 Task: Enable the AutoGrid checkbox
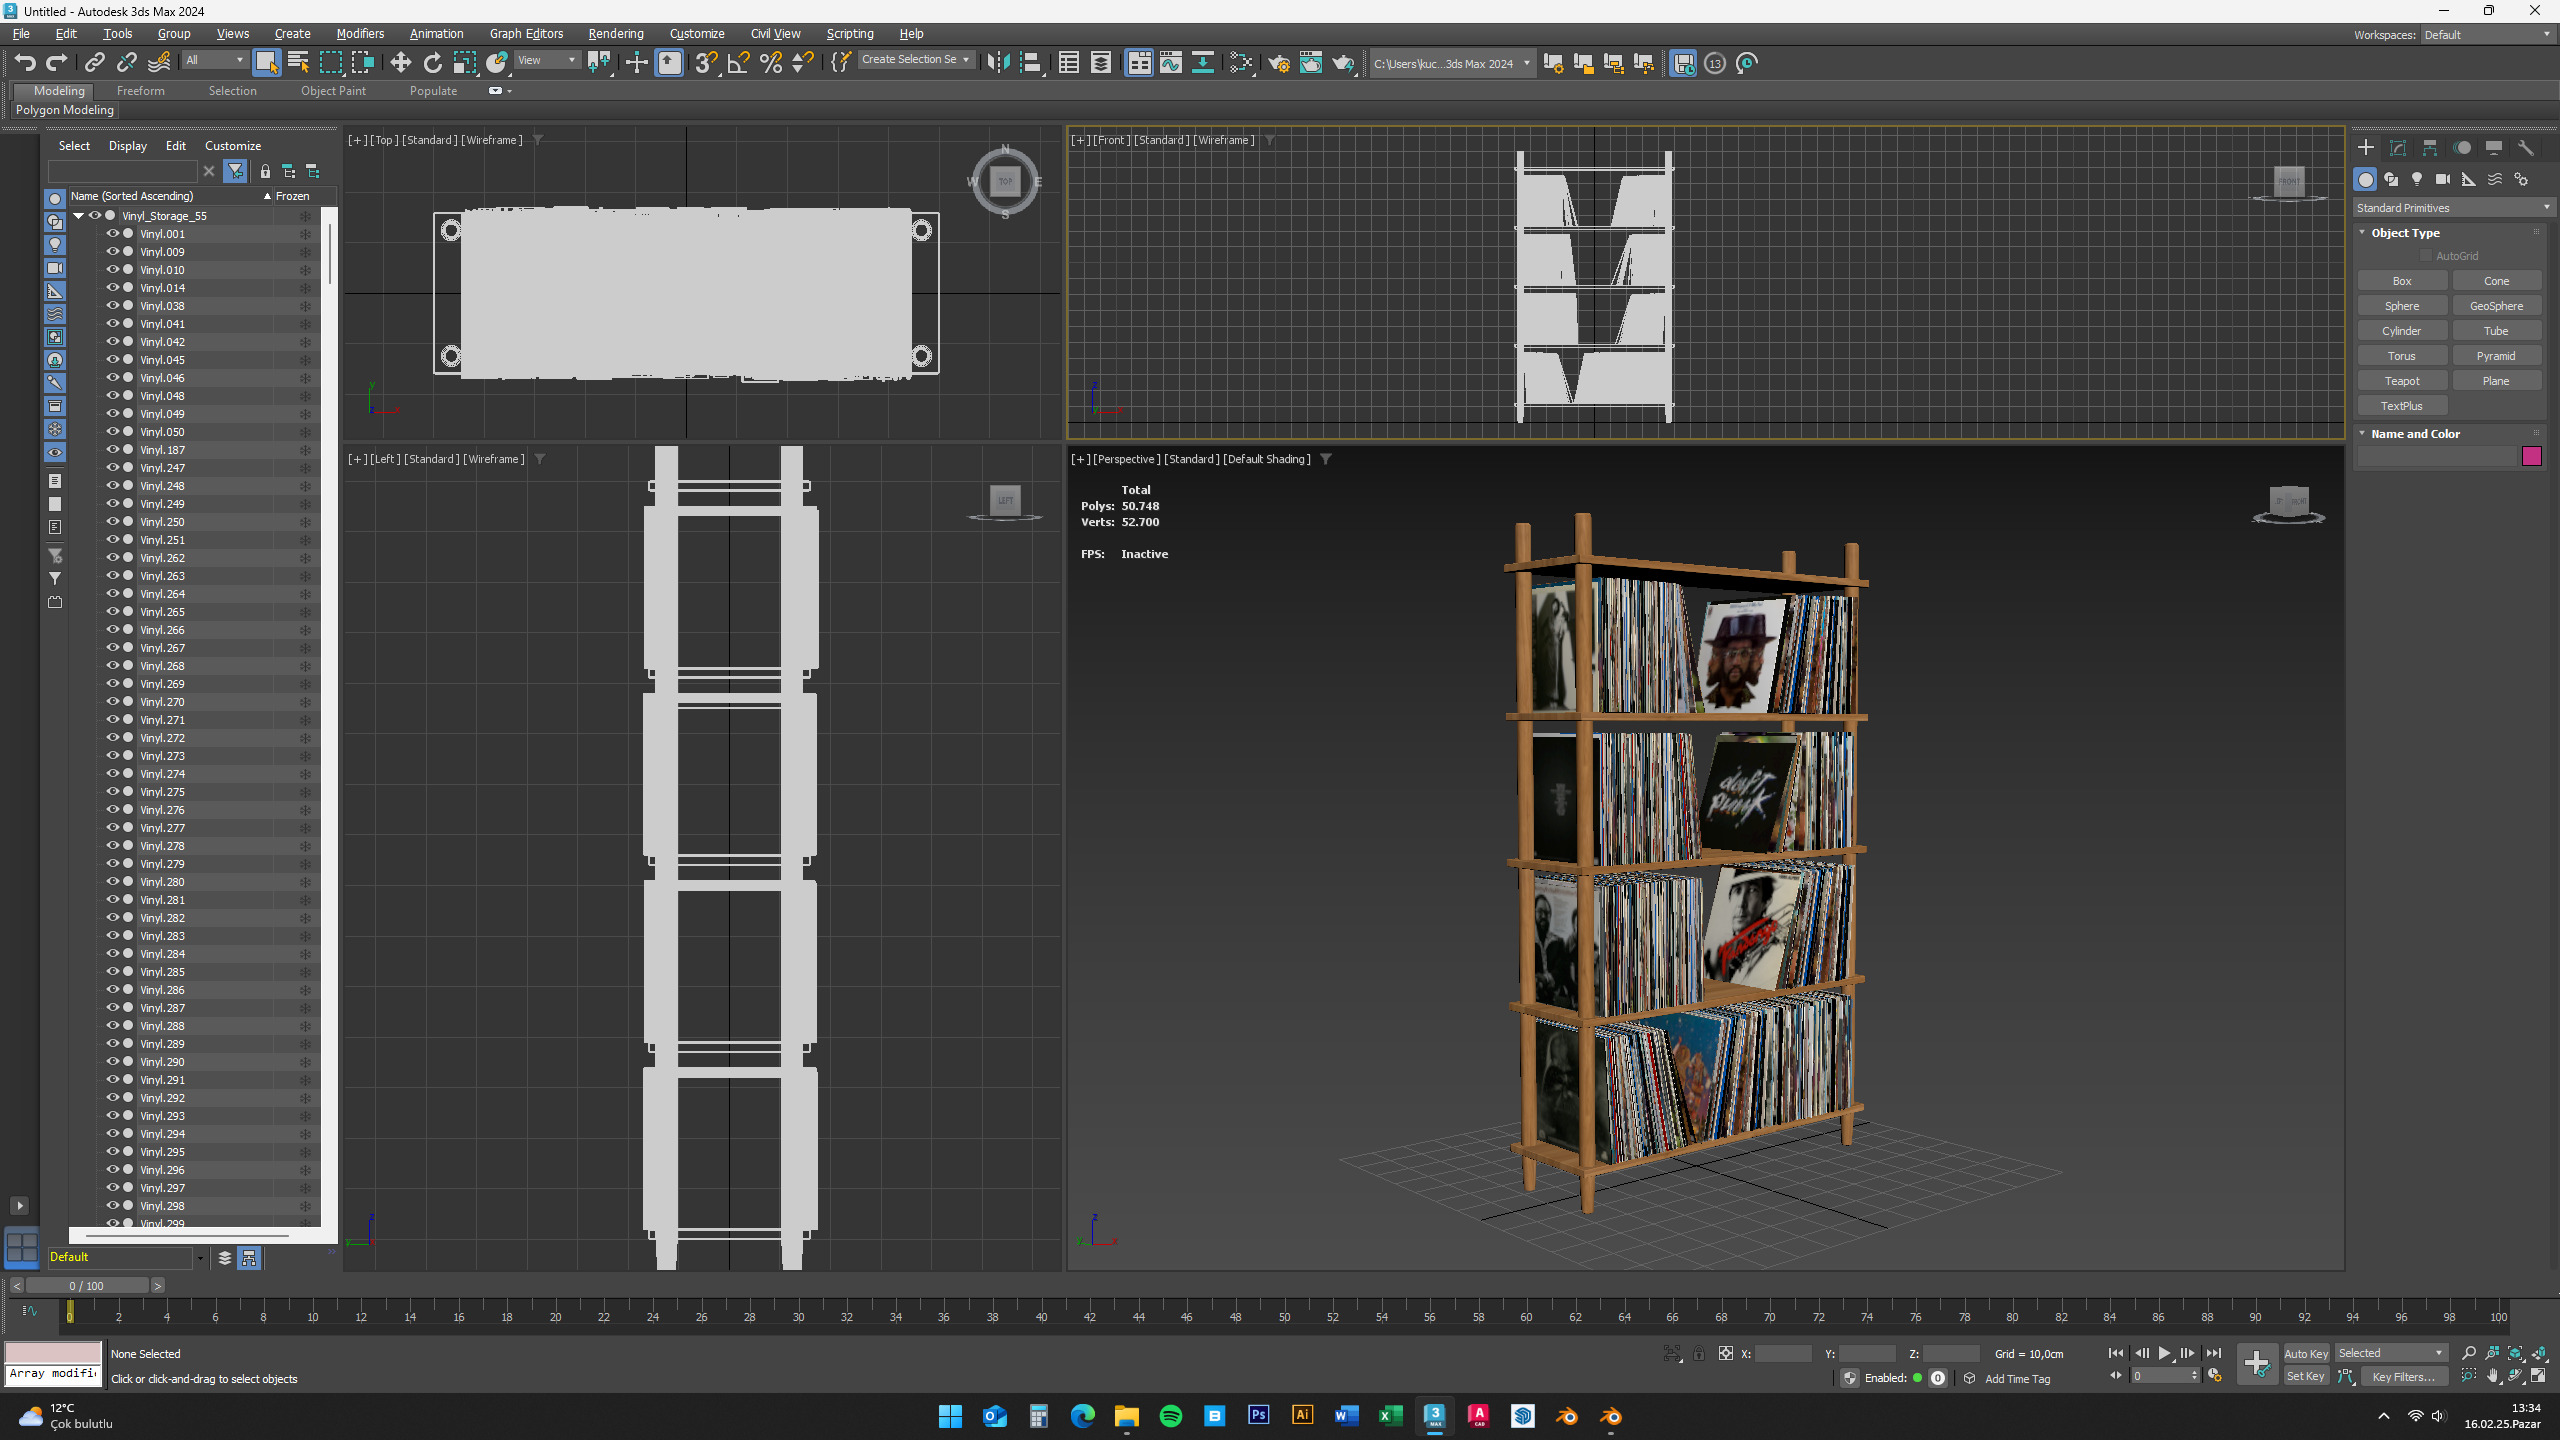pyautogui.click(x=2426, y=256)
